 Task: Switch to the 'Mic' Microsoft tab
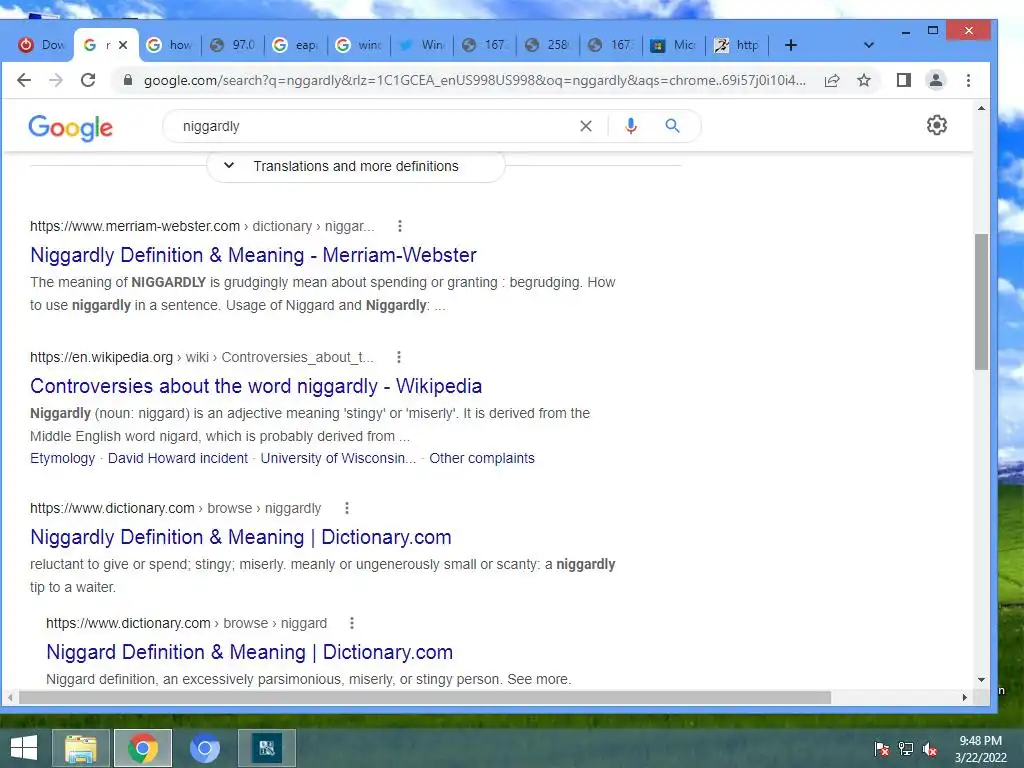coord(675,45)
